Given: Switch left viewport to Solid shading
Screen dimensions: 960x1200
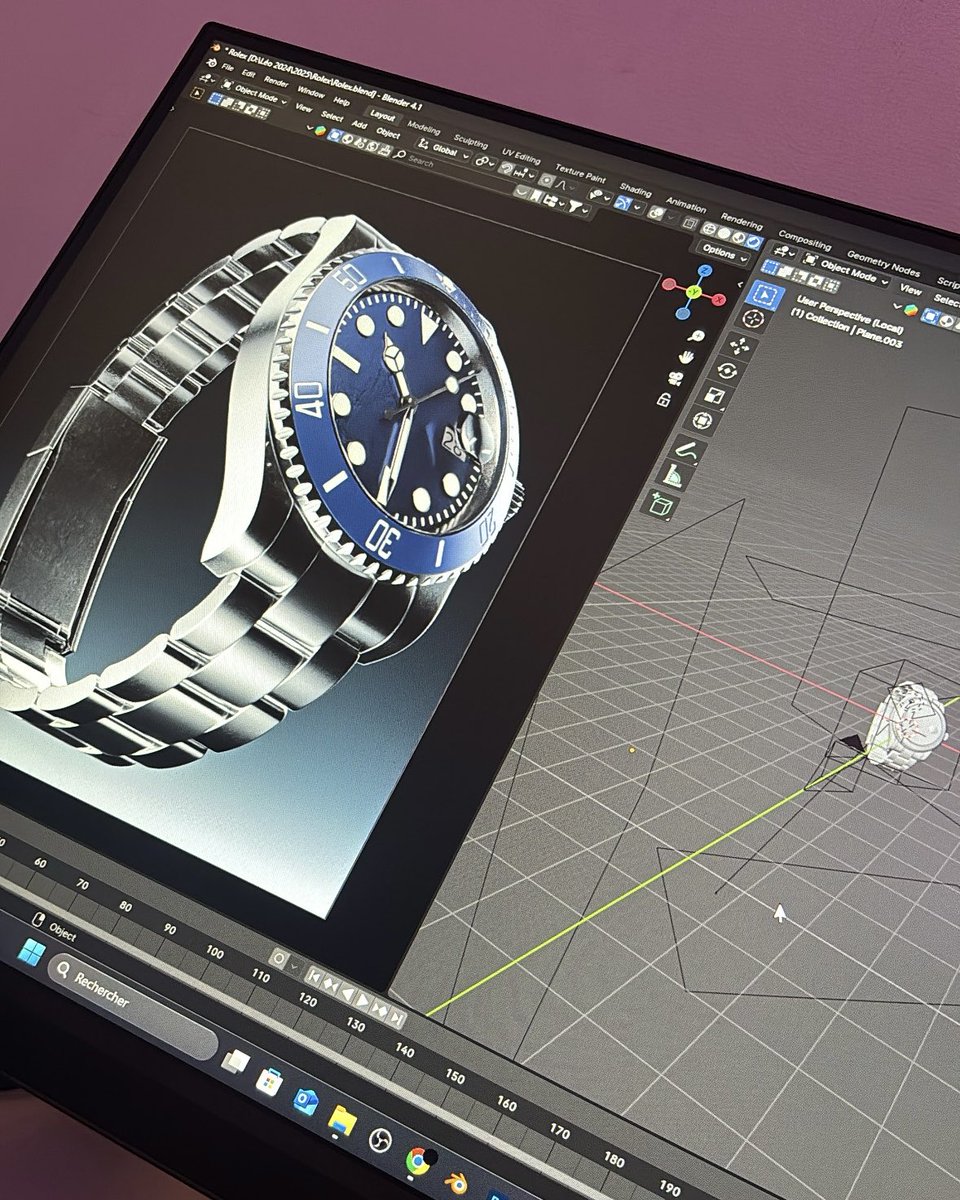Looking at the screenshot, I should coord(724,233).
